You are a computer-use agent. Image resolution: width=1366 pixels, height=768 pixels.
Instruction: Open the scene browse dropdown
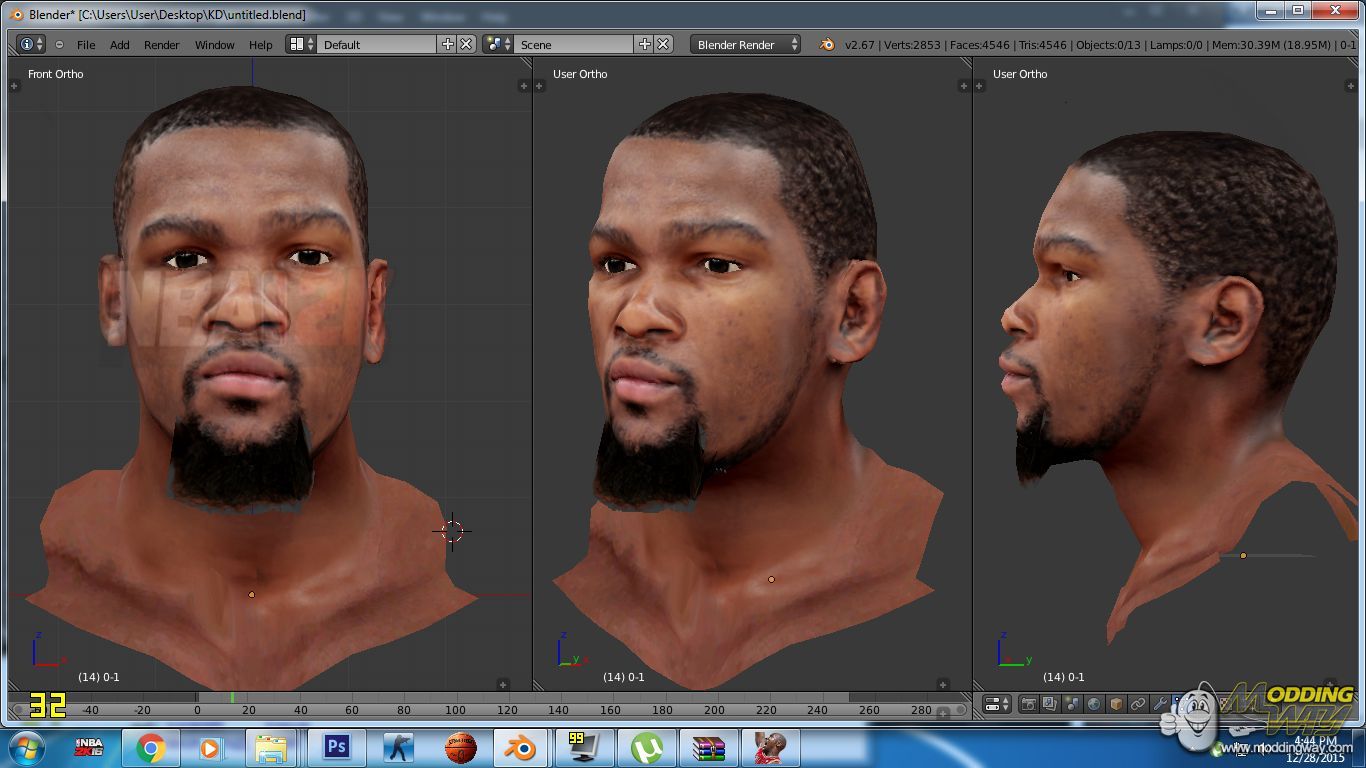(x=498, y=44)
